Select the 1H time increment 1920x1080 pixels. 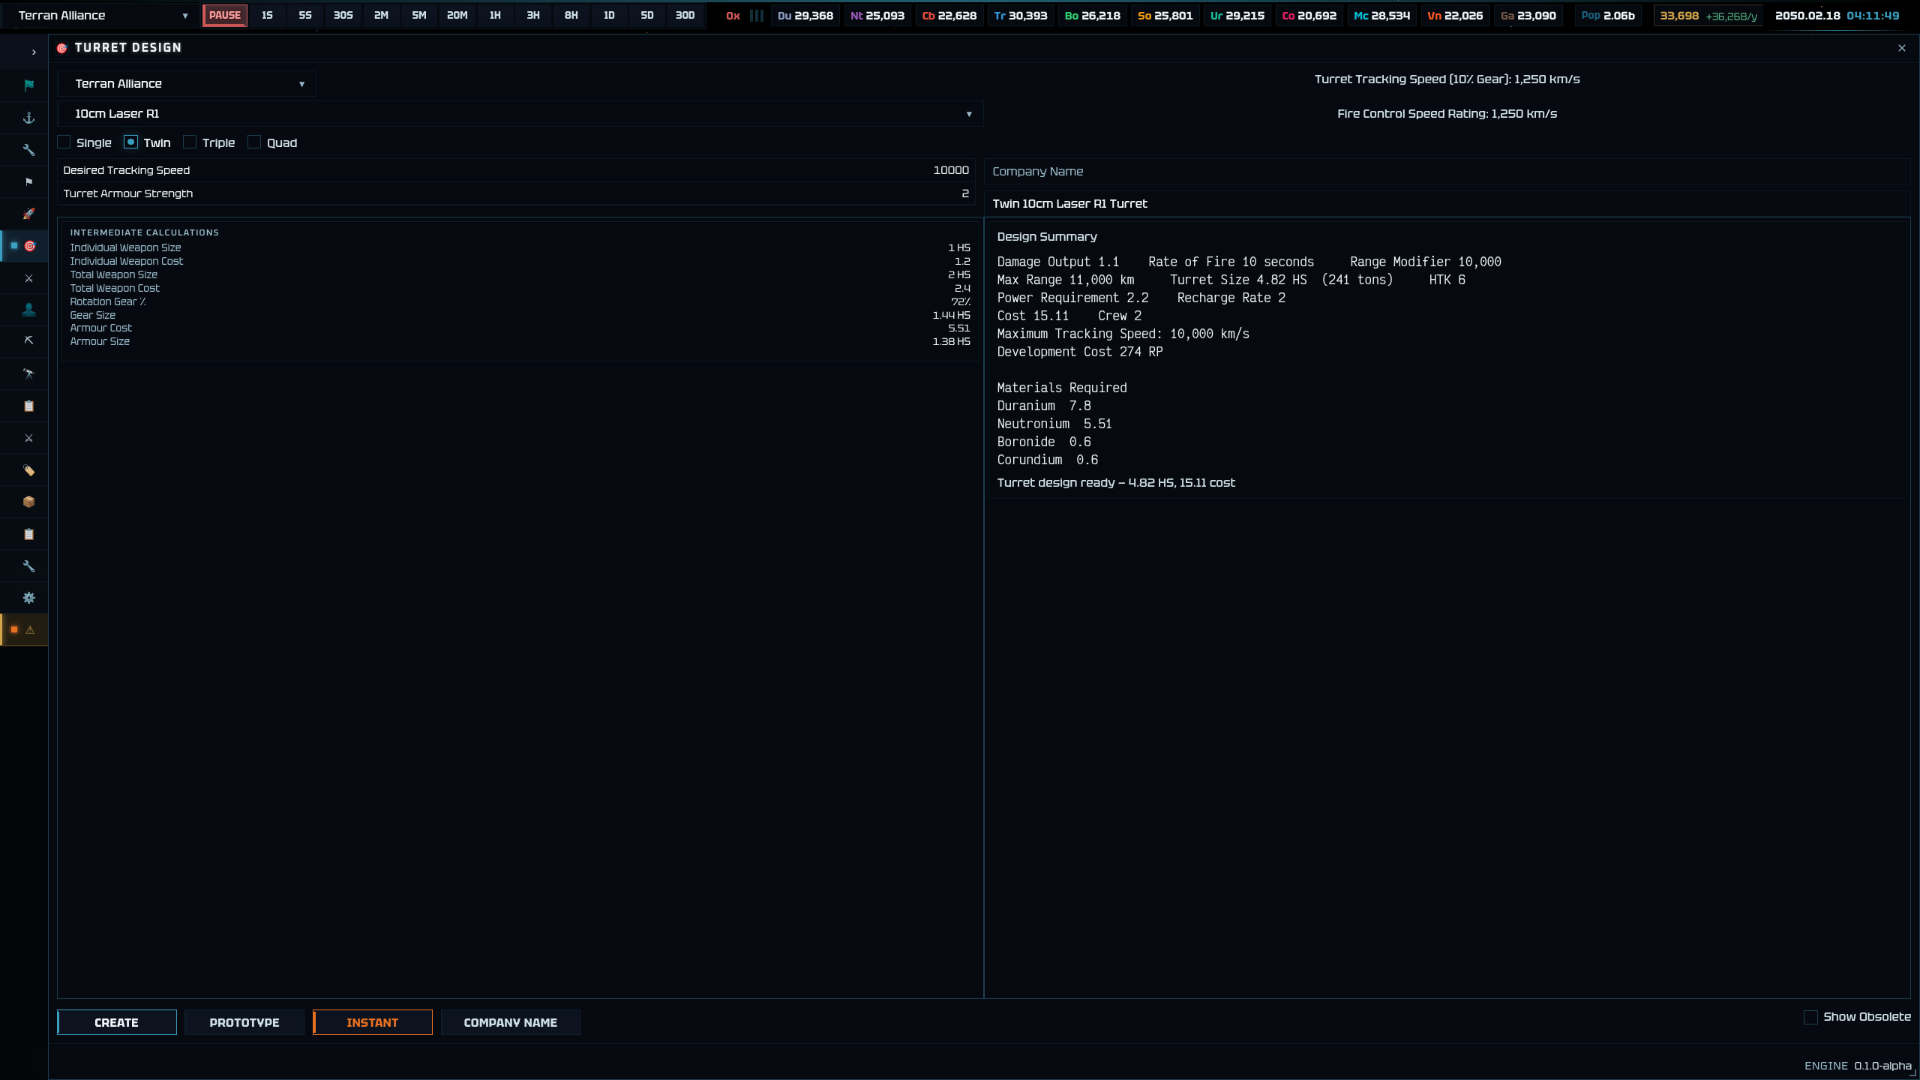tap(495, 16)
